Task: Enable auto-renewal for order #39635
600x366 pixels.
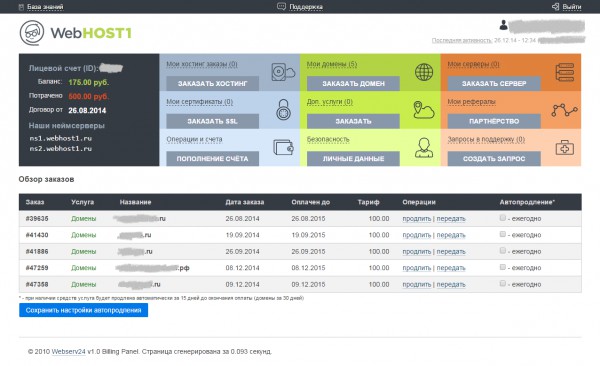Action: pos(502,218)
